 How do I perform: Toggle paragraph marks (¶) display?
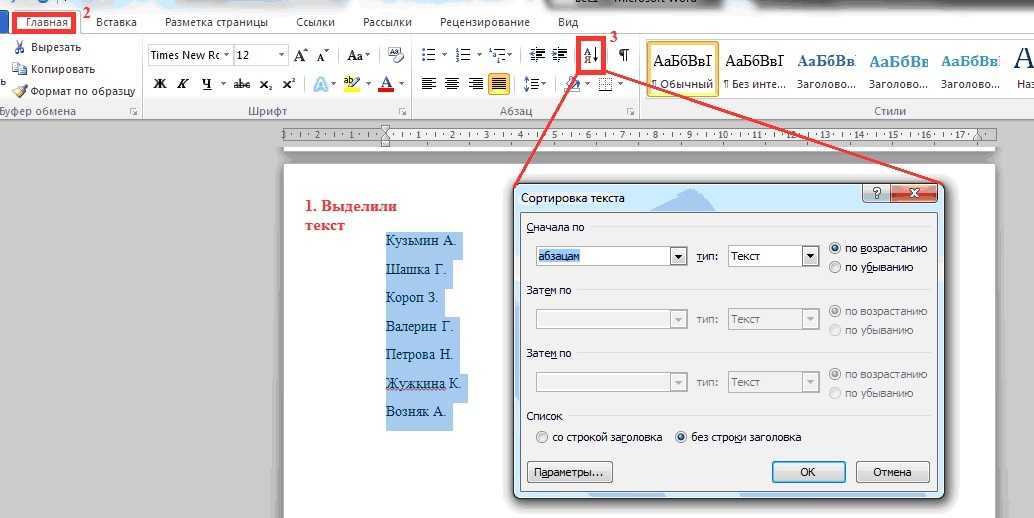623,55
